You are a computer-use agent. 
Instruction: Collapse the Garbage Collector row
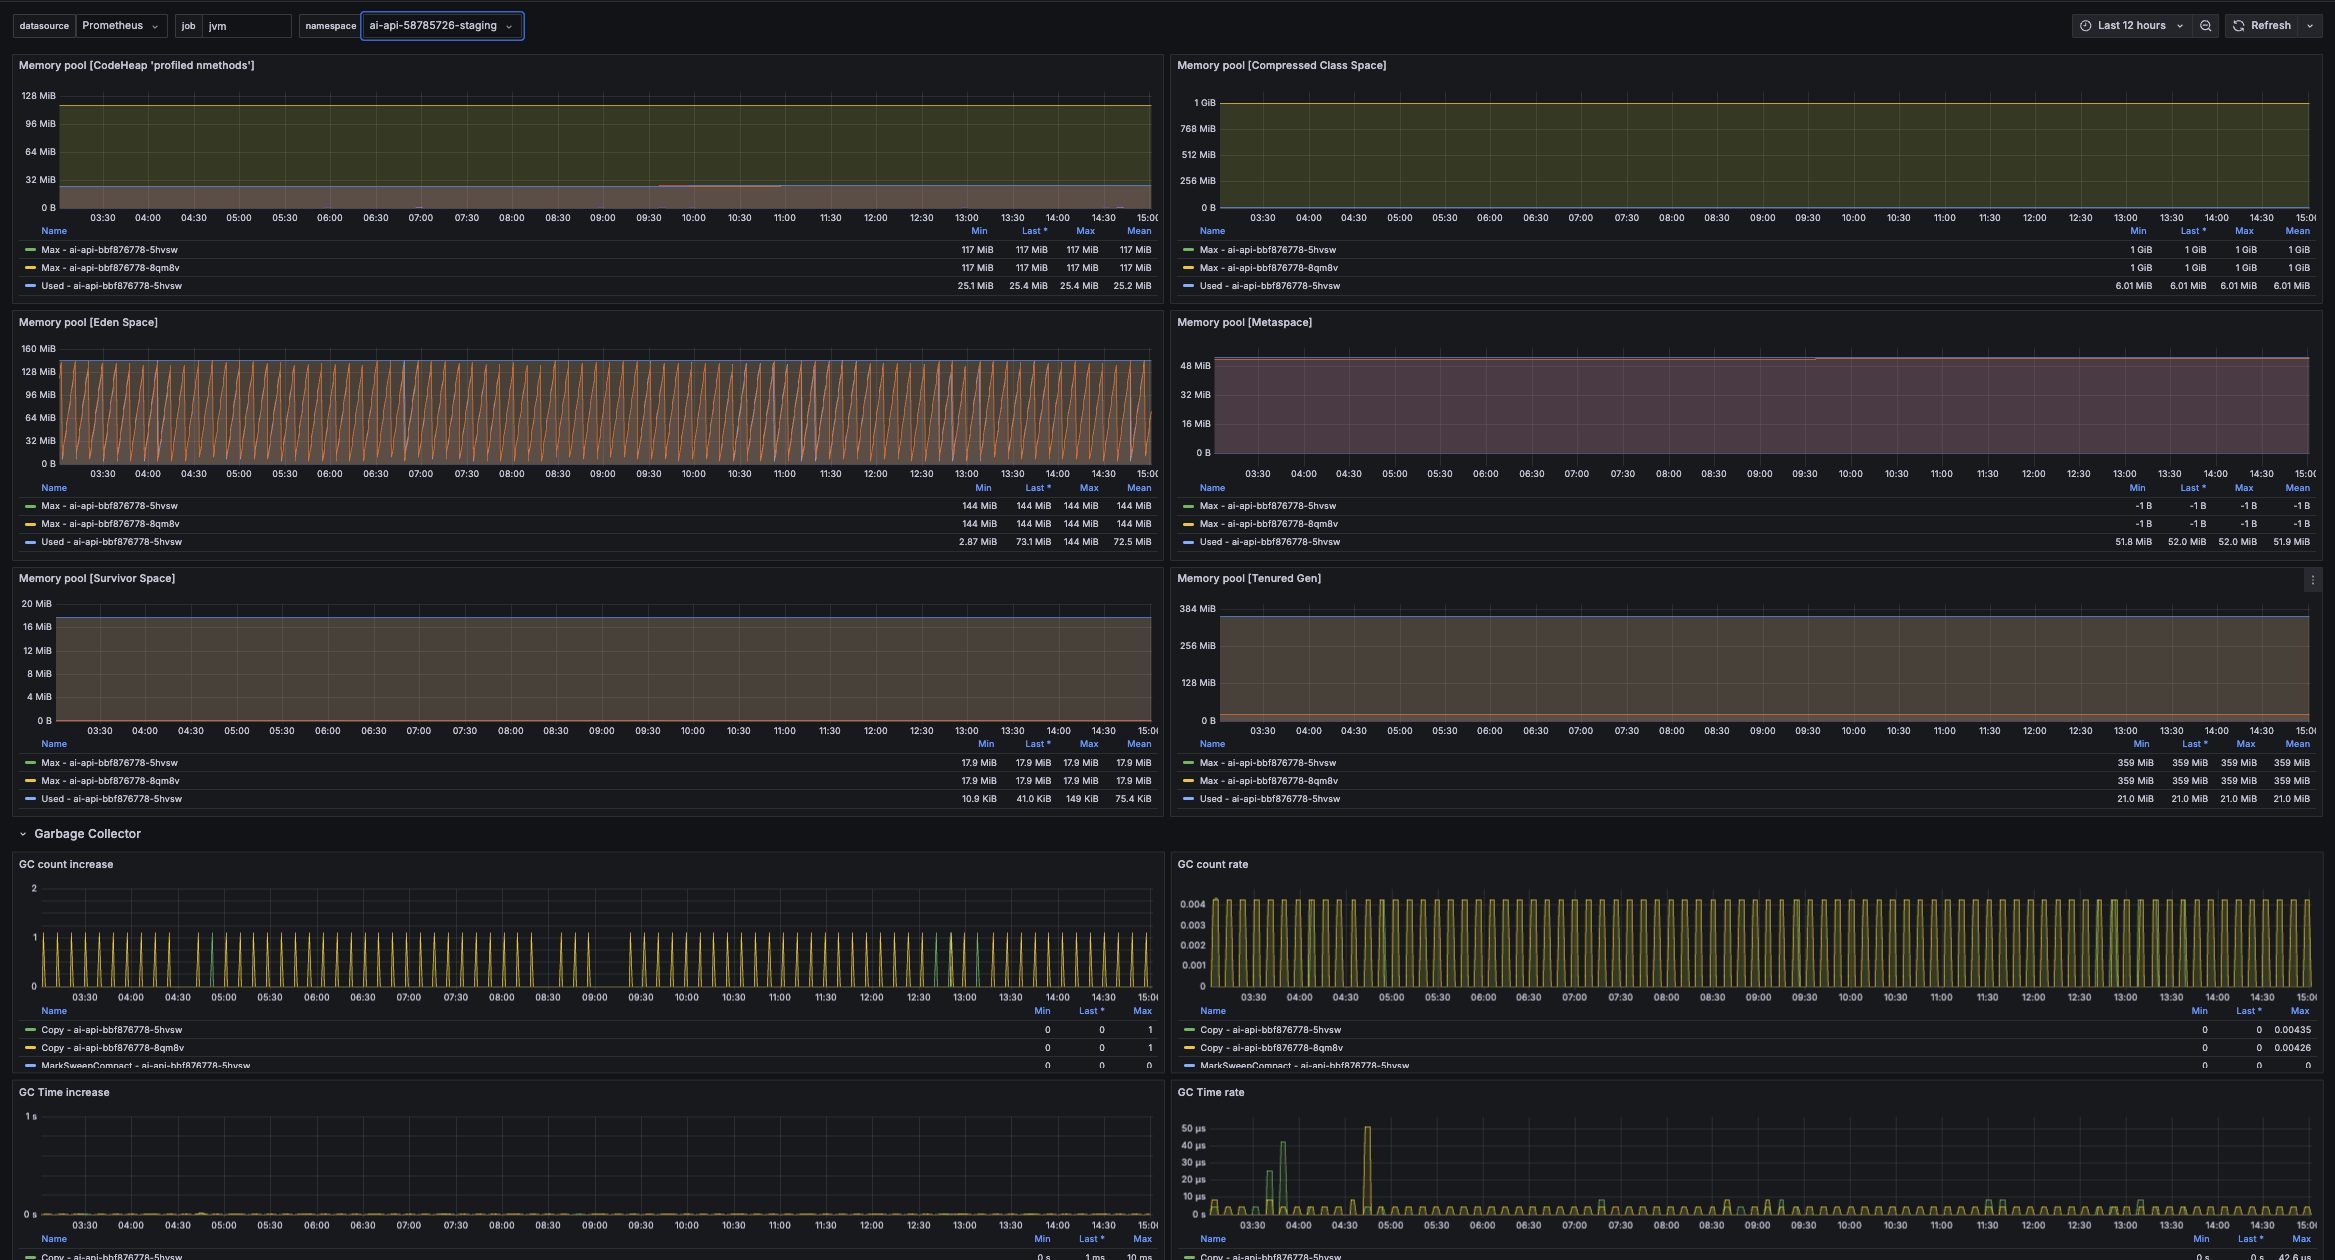(x=23, y=834)
